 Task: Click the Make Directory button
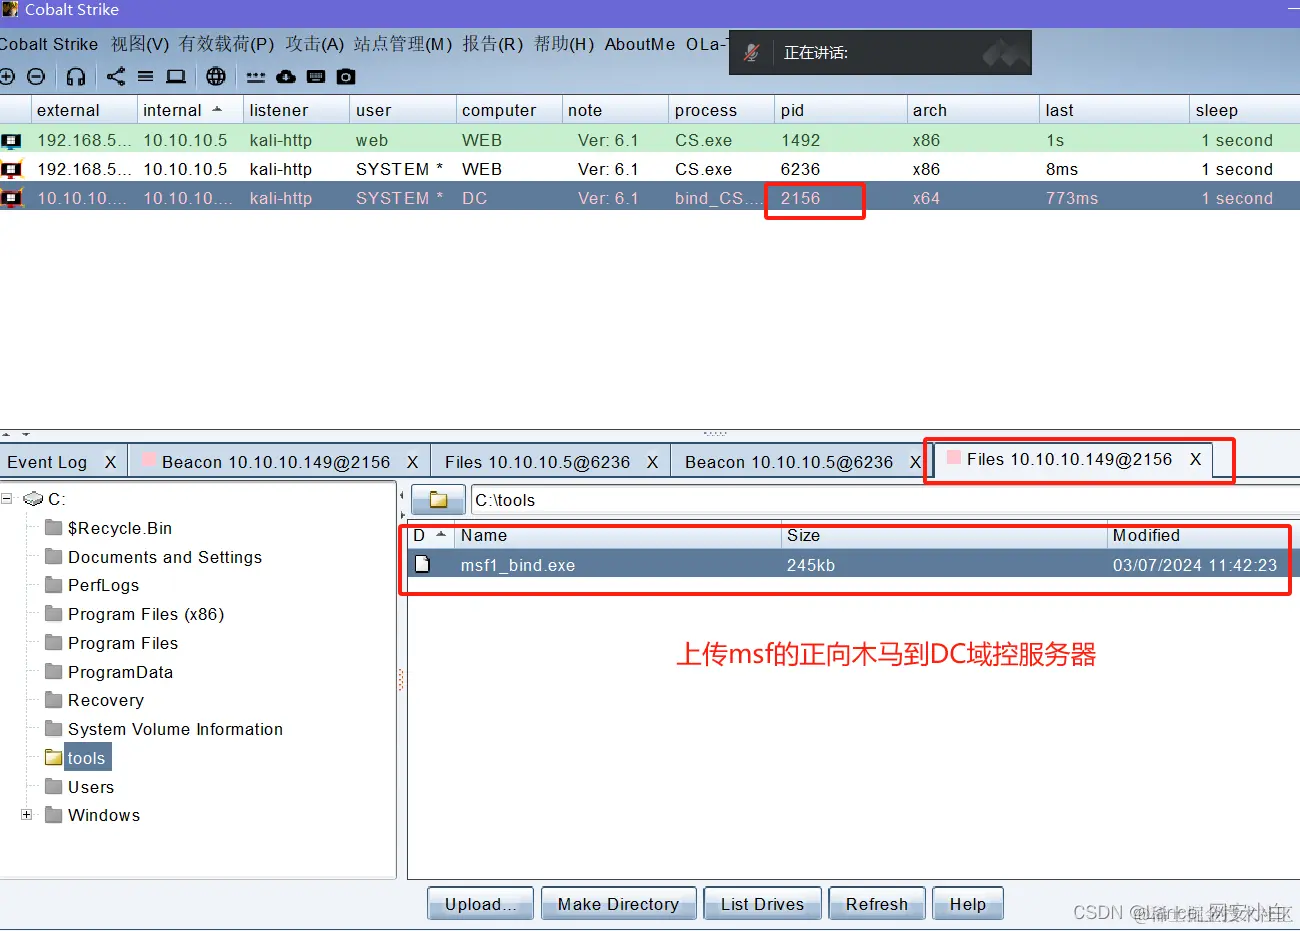[x=618, y=904]
